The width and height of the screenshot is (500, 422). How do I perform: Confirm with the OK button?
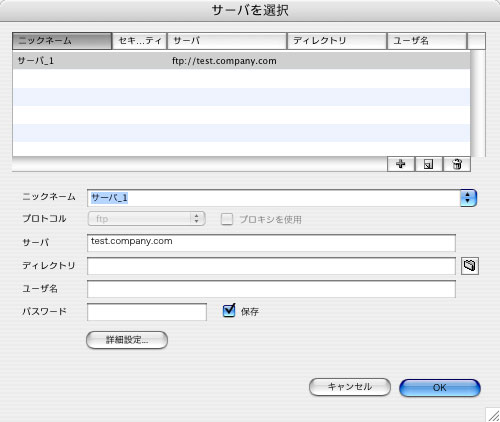[440, 388]
